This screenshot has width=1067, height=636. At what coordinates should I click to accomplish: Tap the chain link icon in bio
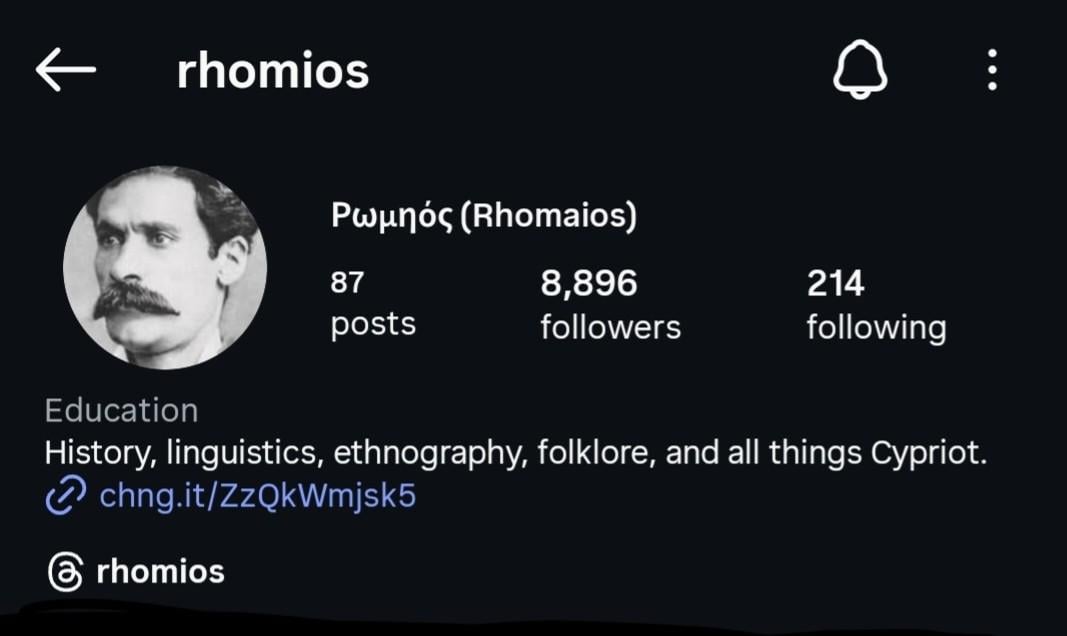point(66,496)
